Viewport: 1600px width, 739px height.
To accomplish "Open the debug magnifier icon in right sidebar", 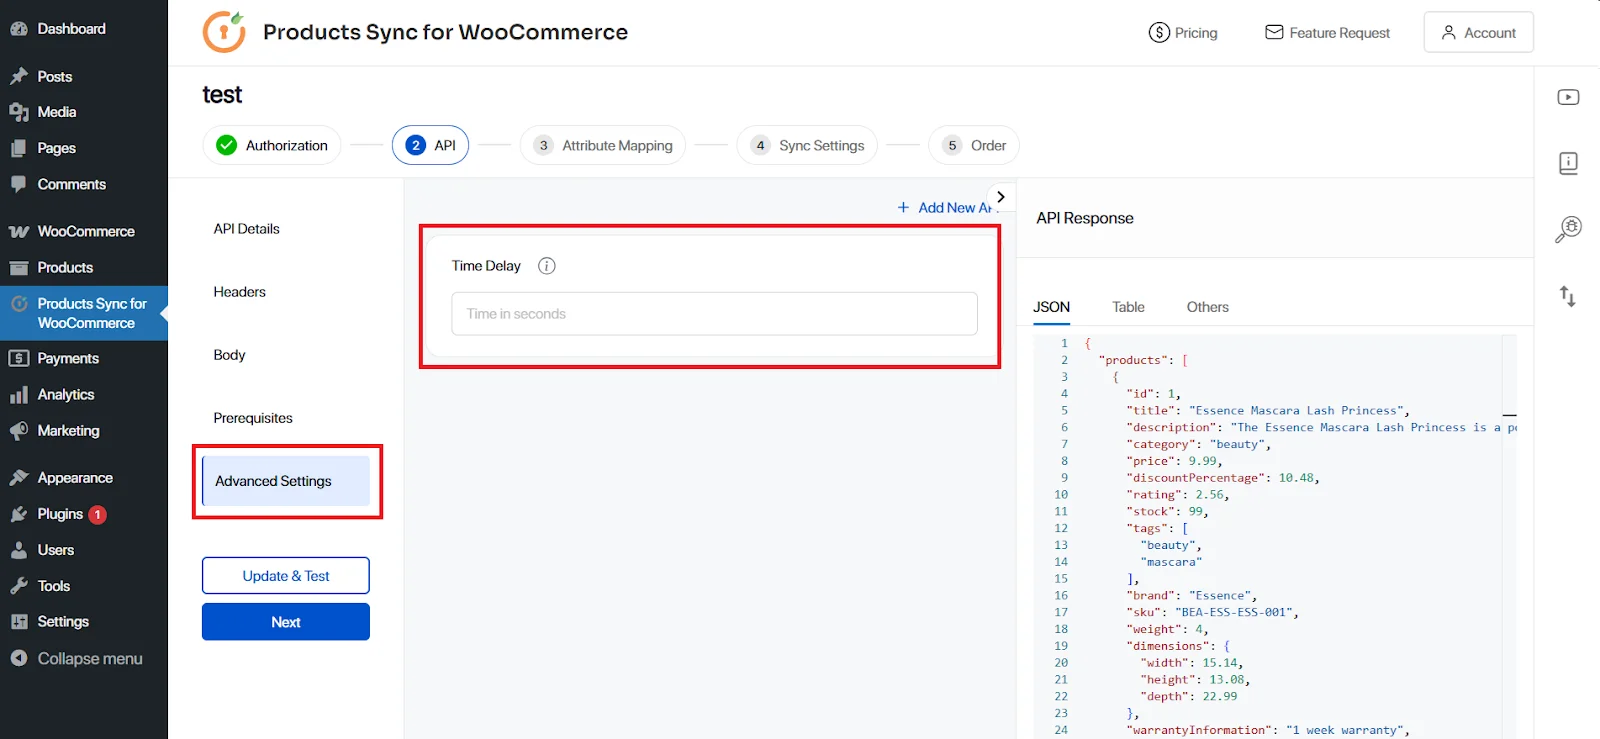I will 1568,229.
